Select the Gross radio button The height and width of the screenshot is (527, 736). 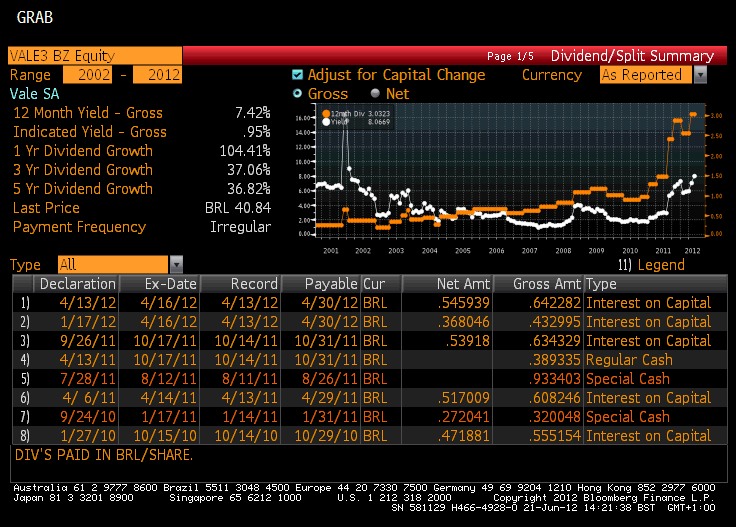297,94
